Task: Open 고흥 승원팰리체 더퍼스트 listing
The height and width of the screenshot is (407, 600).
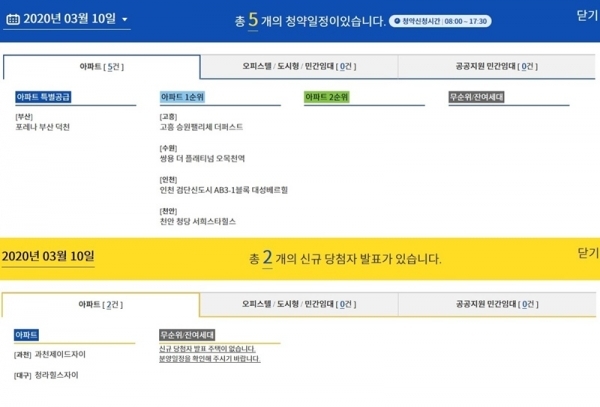Action: (x=201, y=127)
